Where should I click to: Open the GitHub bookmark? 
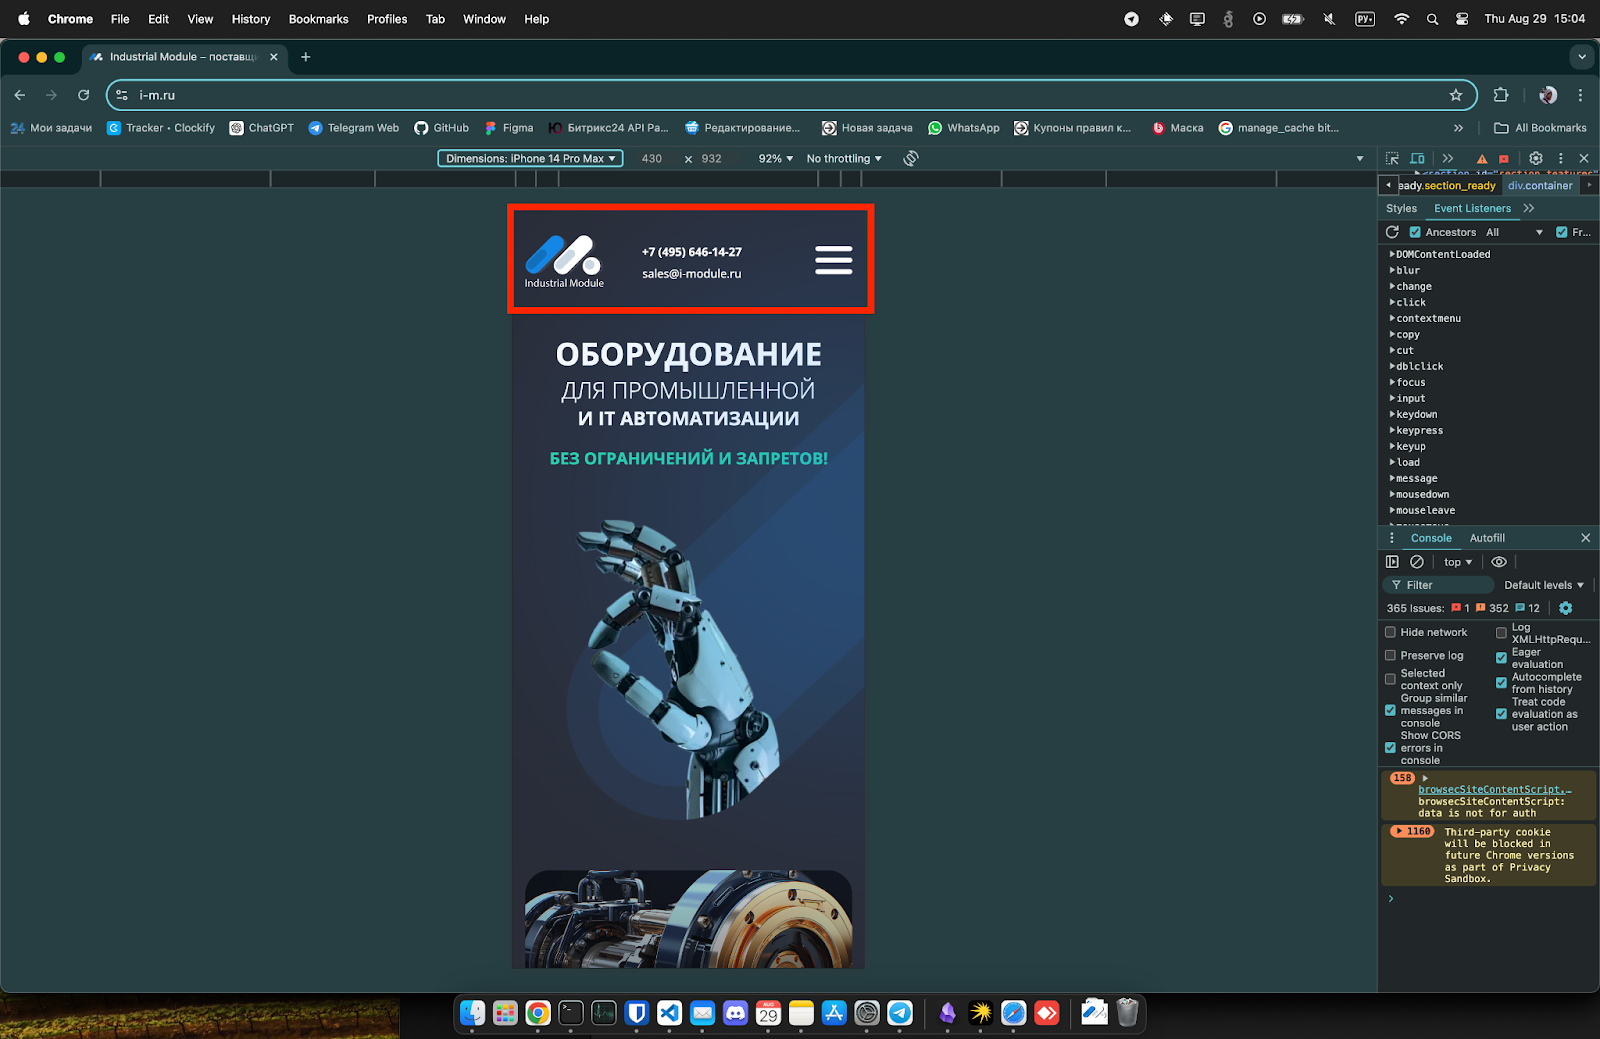(441, 128)
